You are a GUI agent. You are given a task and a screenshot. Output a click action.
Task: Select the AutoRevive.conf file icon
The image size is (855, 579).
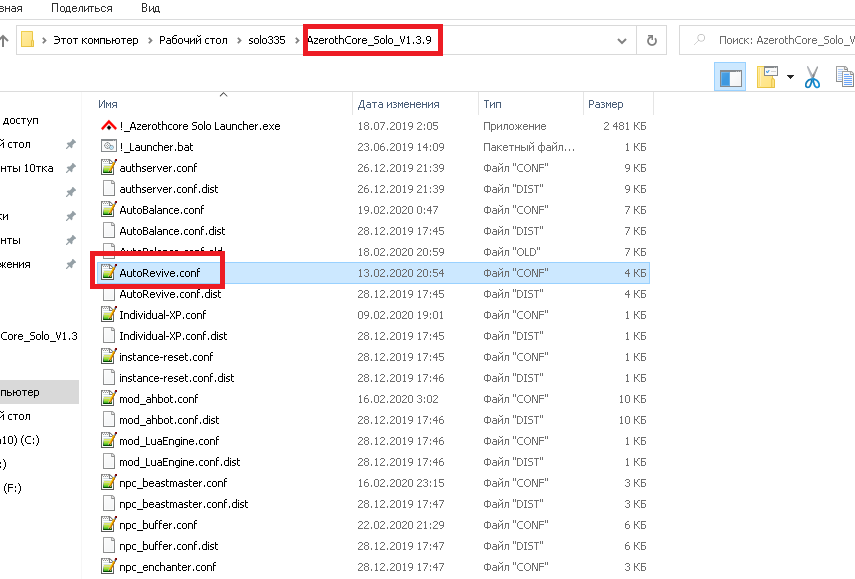click(x=109, y=273)
